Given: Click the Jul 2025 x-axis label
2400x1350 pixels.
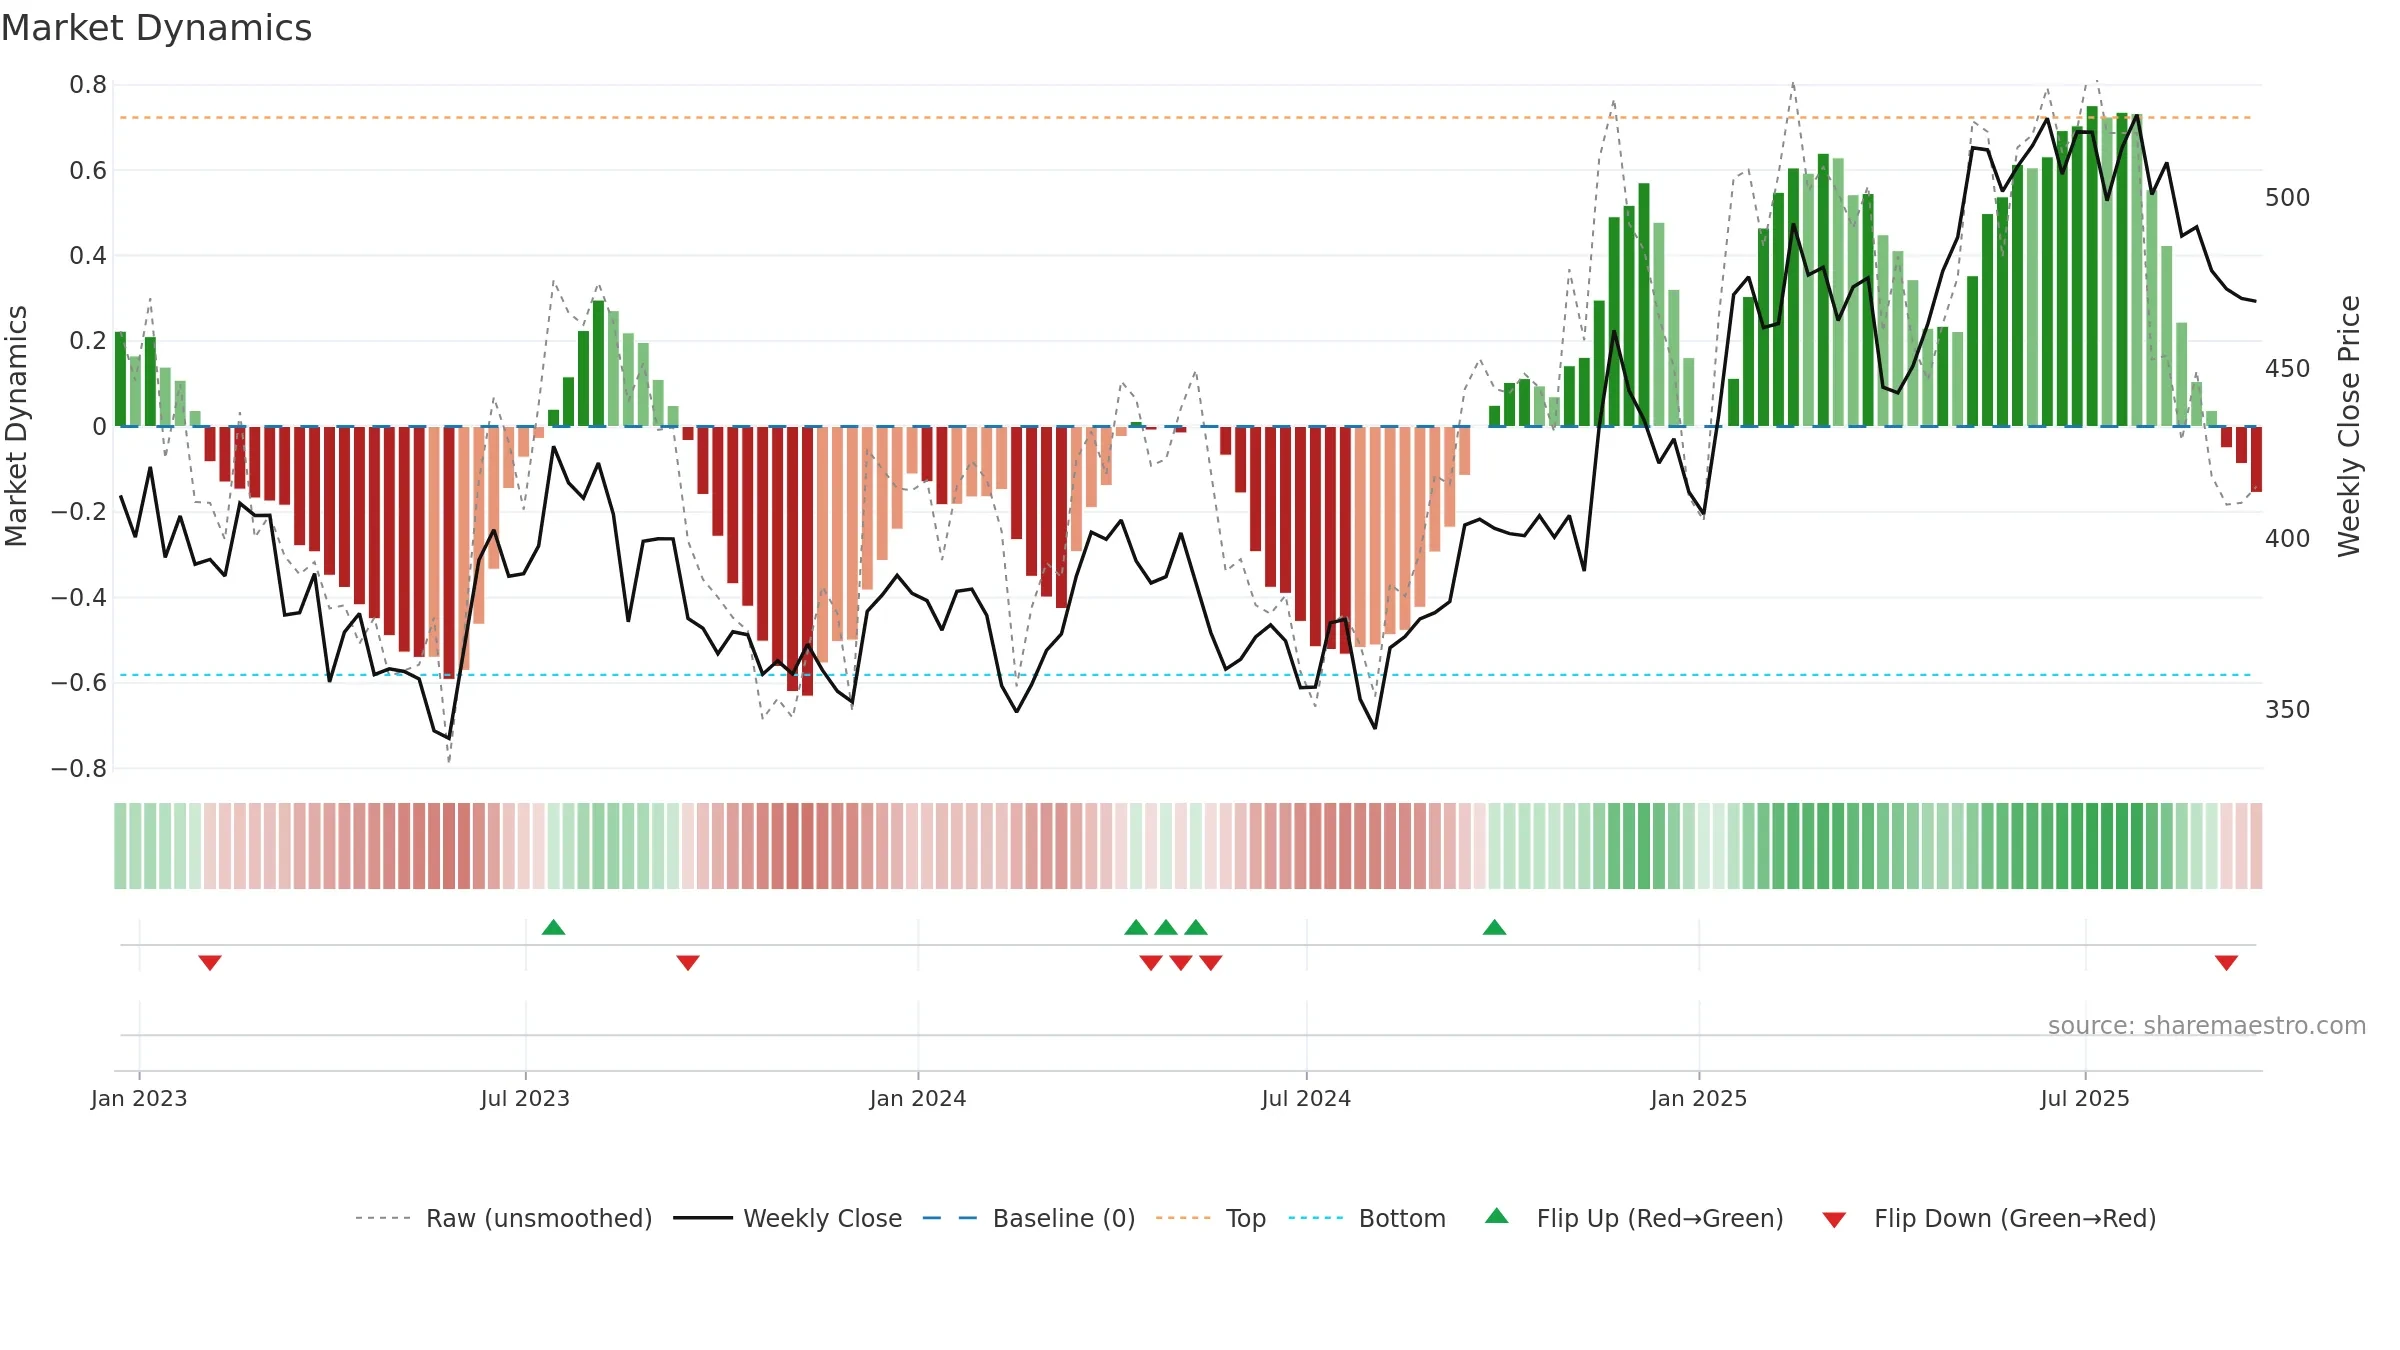Looking at the screenshot, I should pyautogui.click(x=2085, y=1098).
